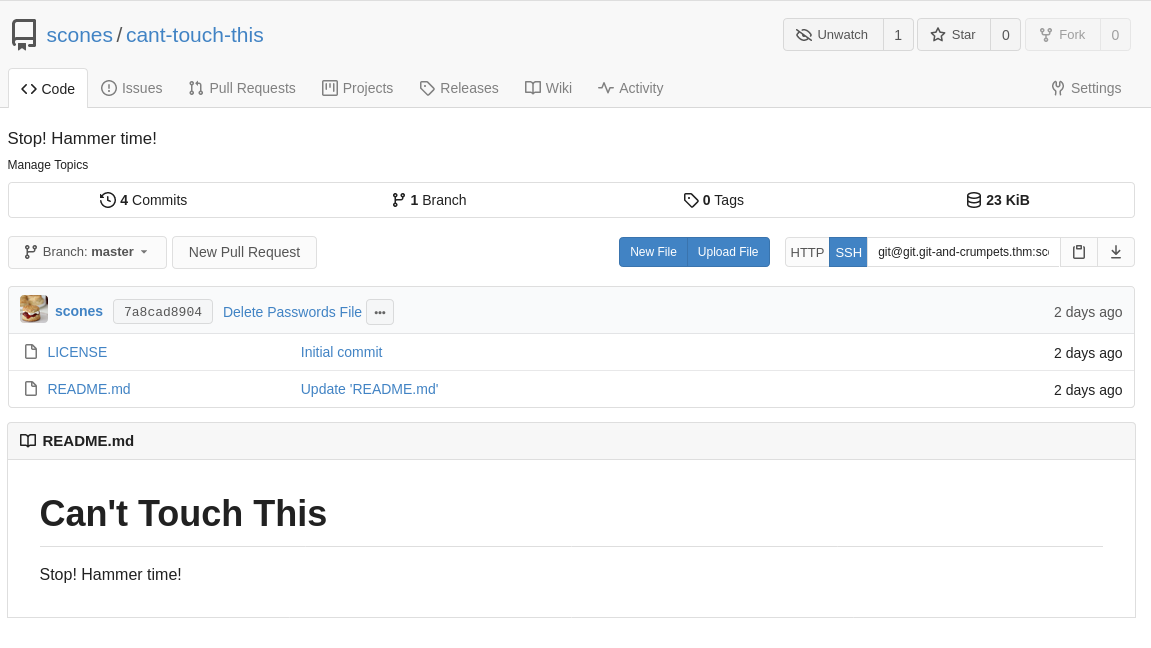Click the database icon beside '23 KiB'
The width and height of the screenshot is (1151, 648).
click(x=974, y=200)
